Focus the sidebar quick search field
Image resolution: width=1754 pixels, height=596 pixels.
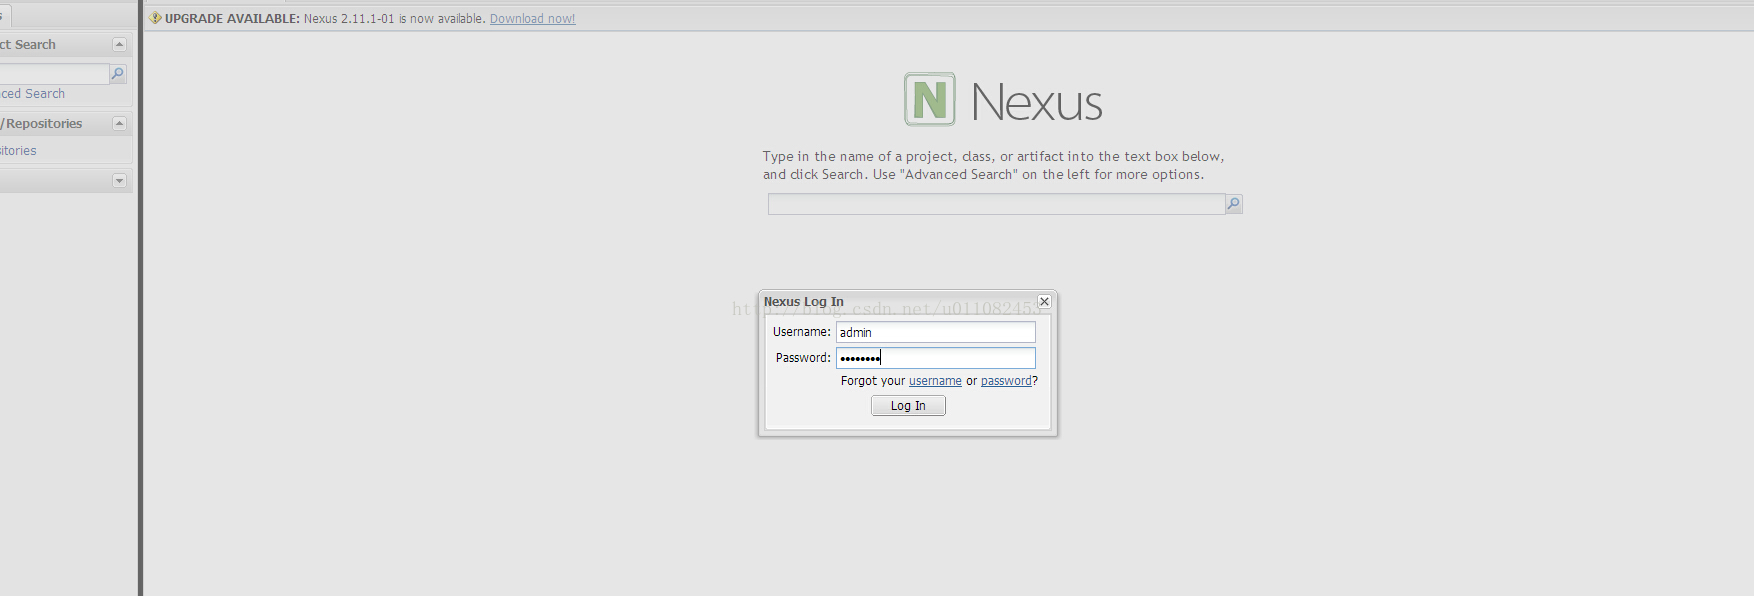[54, 74]
